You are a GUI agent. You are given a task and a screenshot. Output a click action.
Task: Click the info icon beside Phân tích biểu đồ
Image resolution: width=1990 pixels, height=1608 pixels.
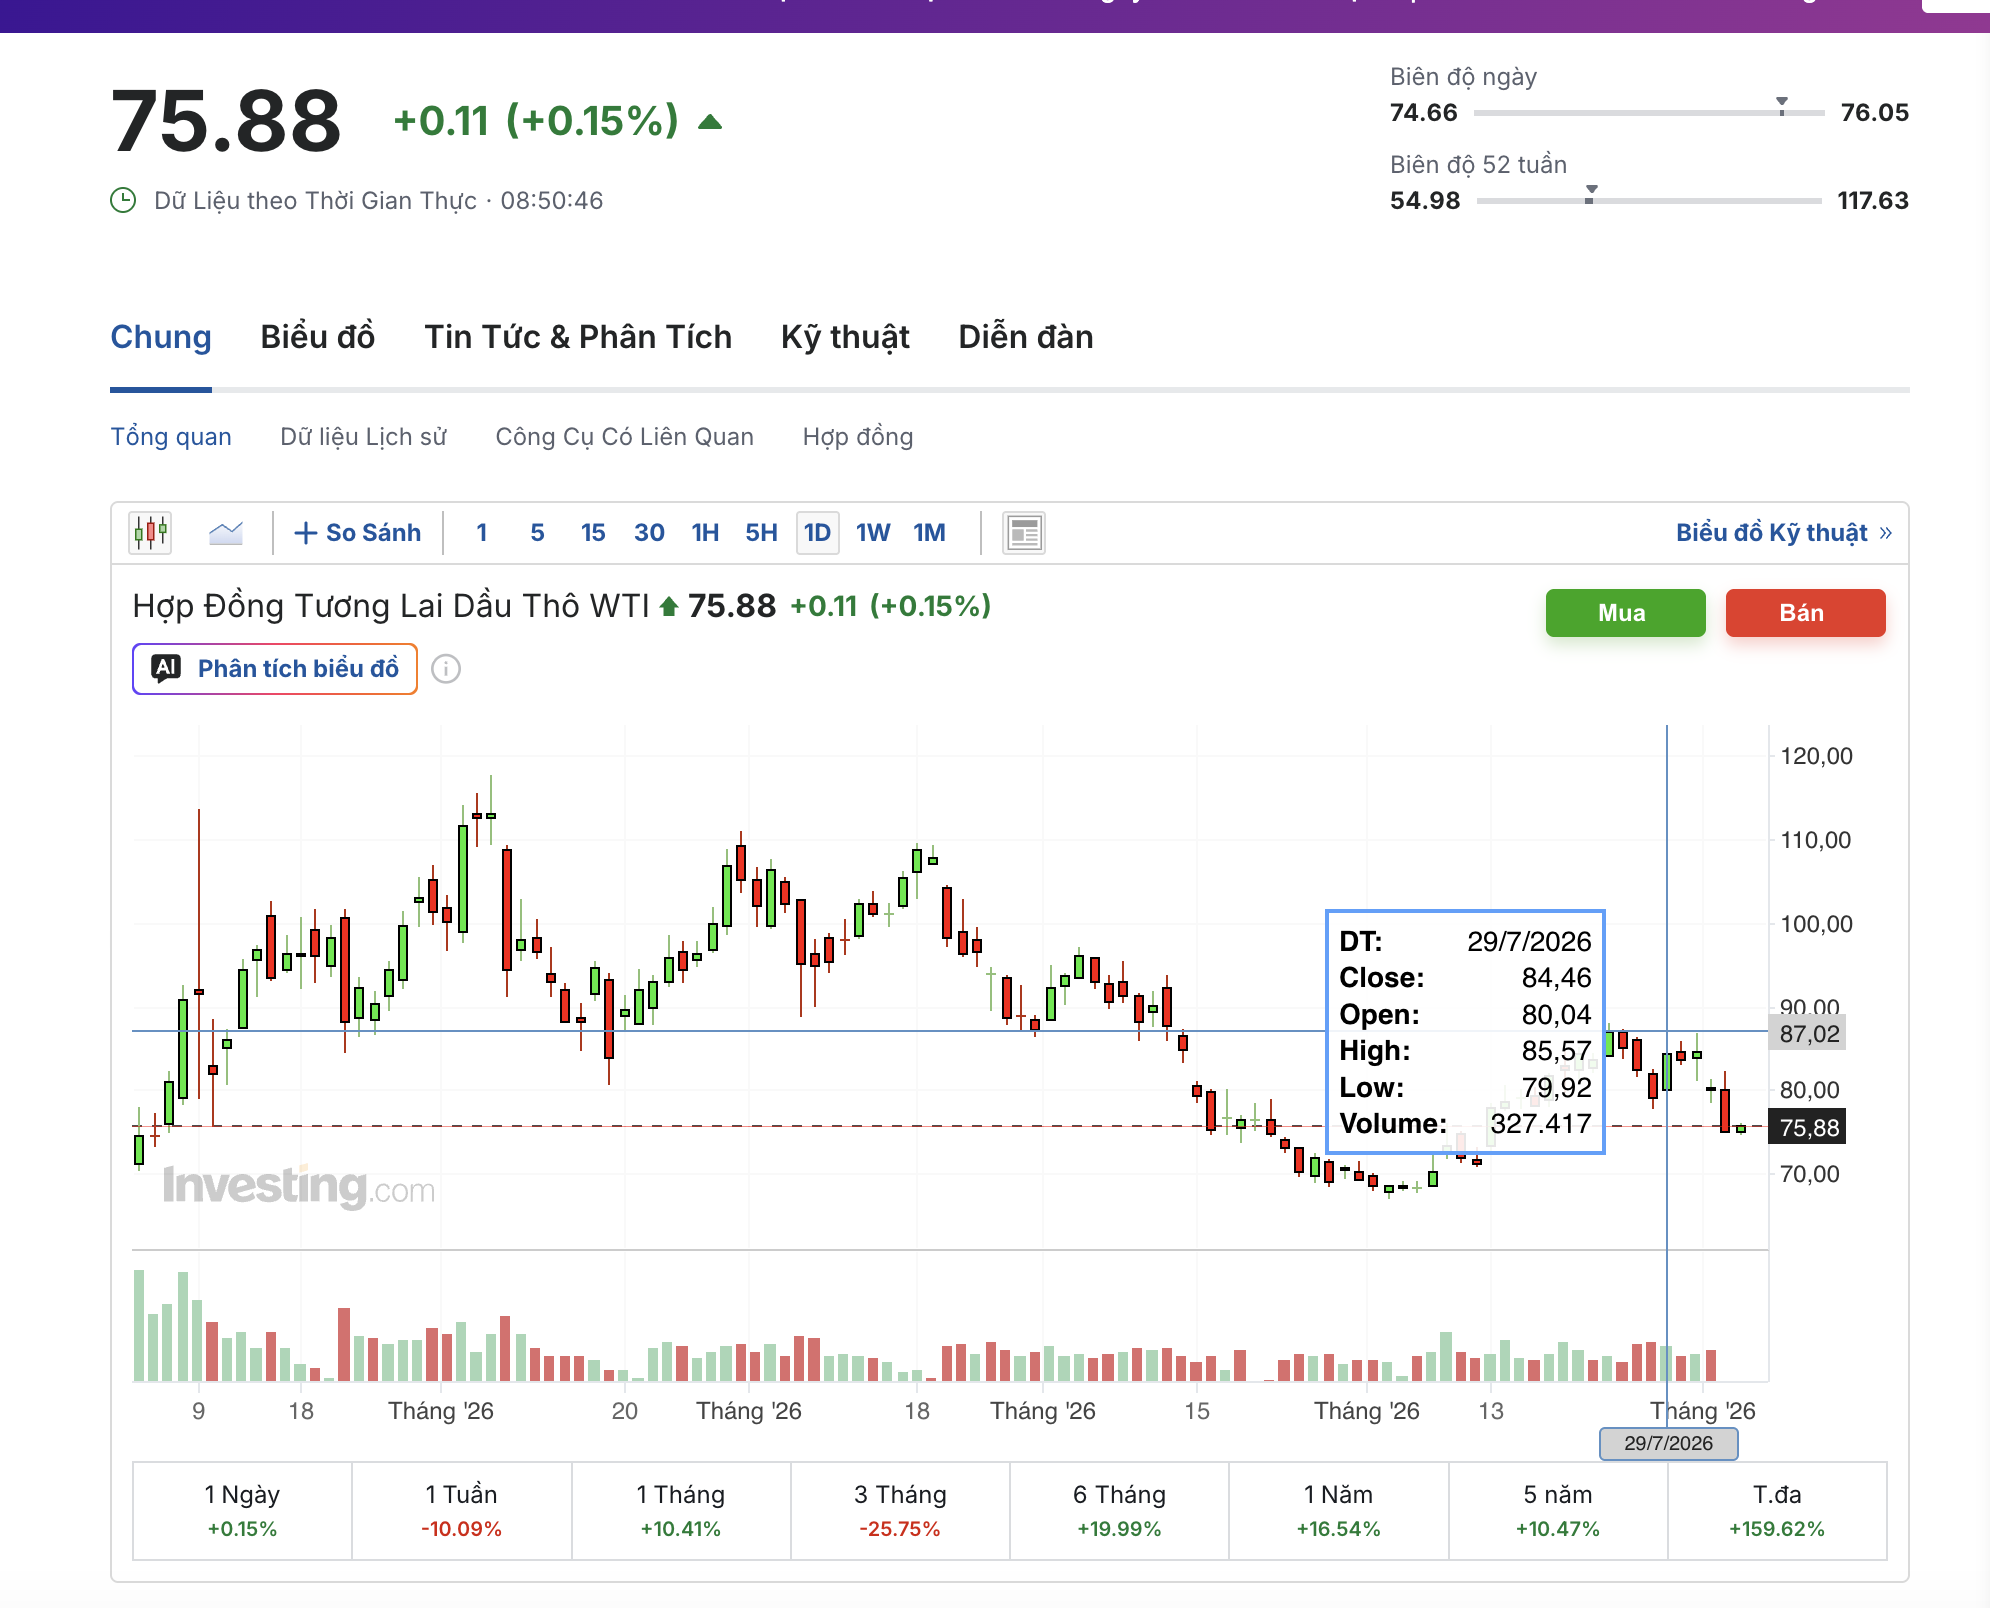pos(446,669)
